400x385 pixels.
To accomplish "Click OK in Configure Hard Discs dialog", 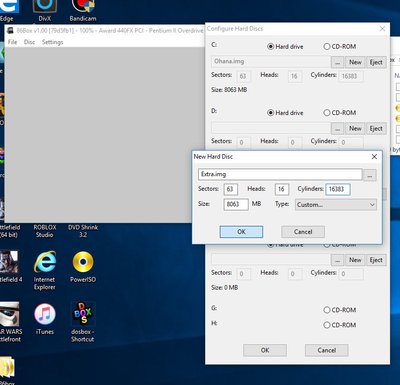I will coord(265,350).
